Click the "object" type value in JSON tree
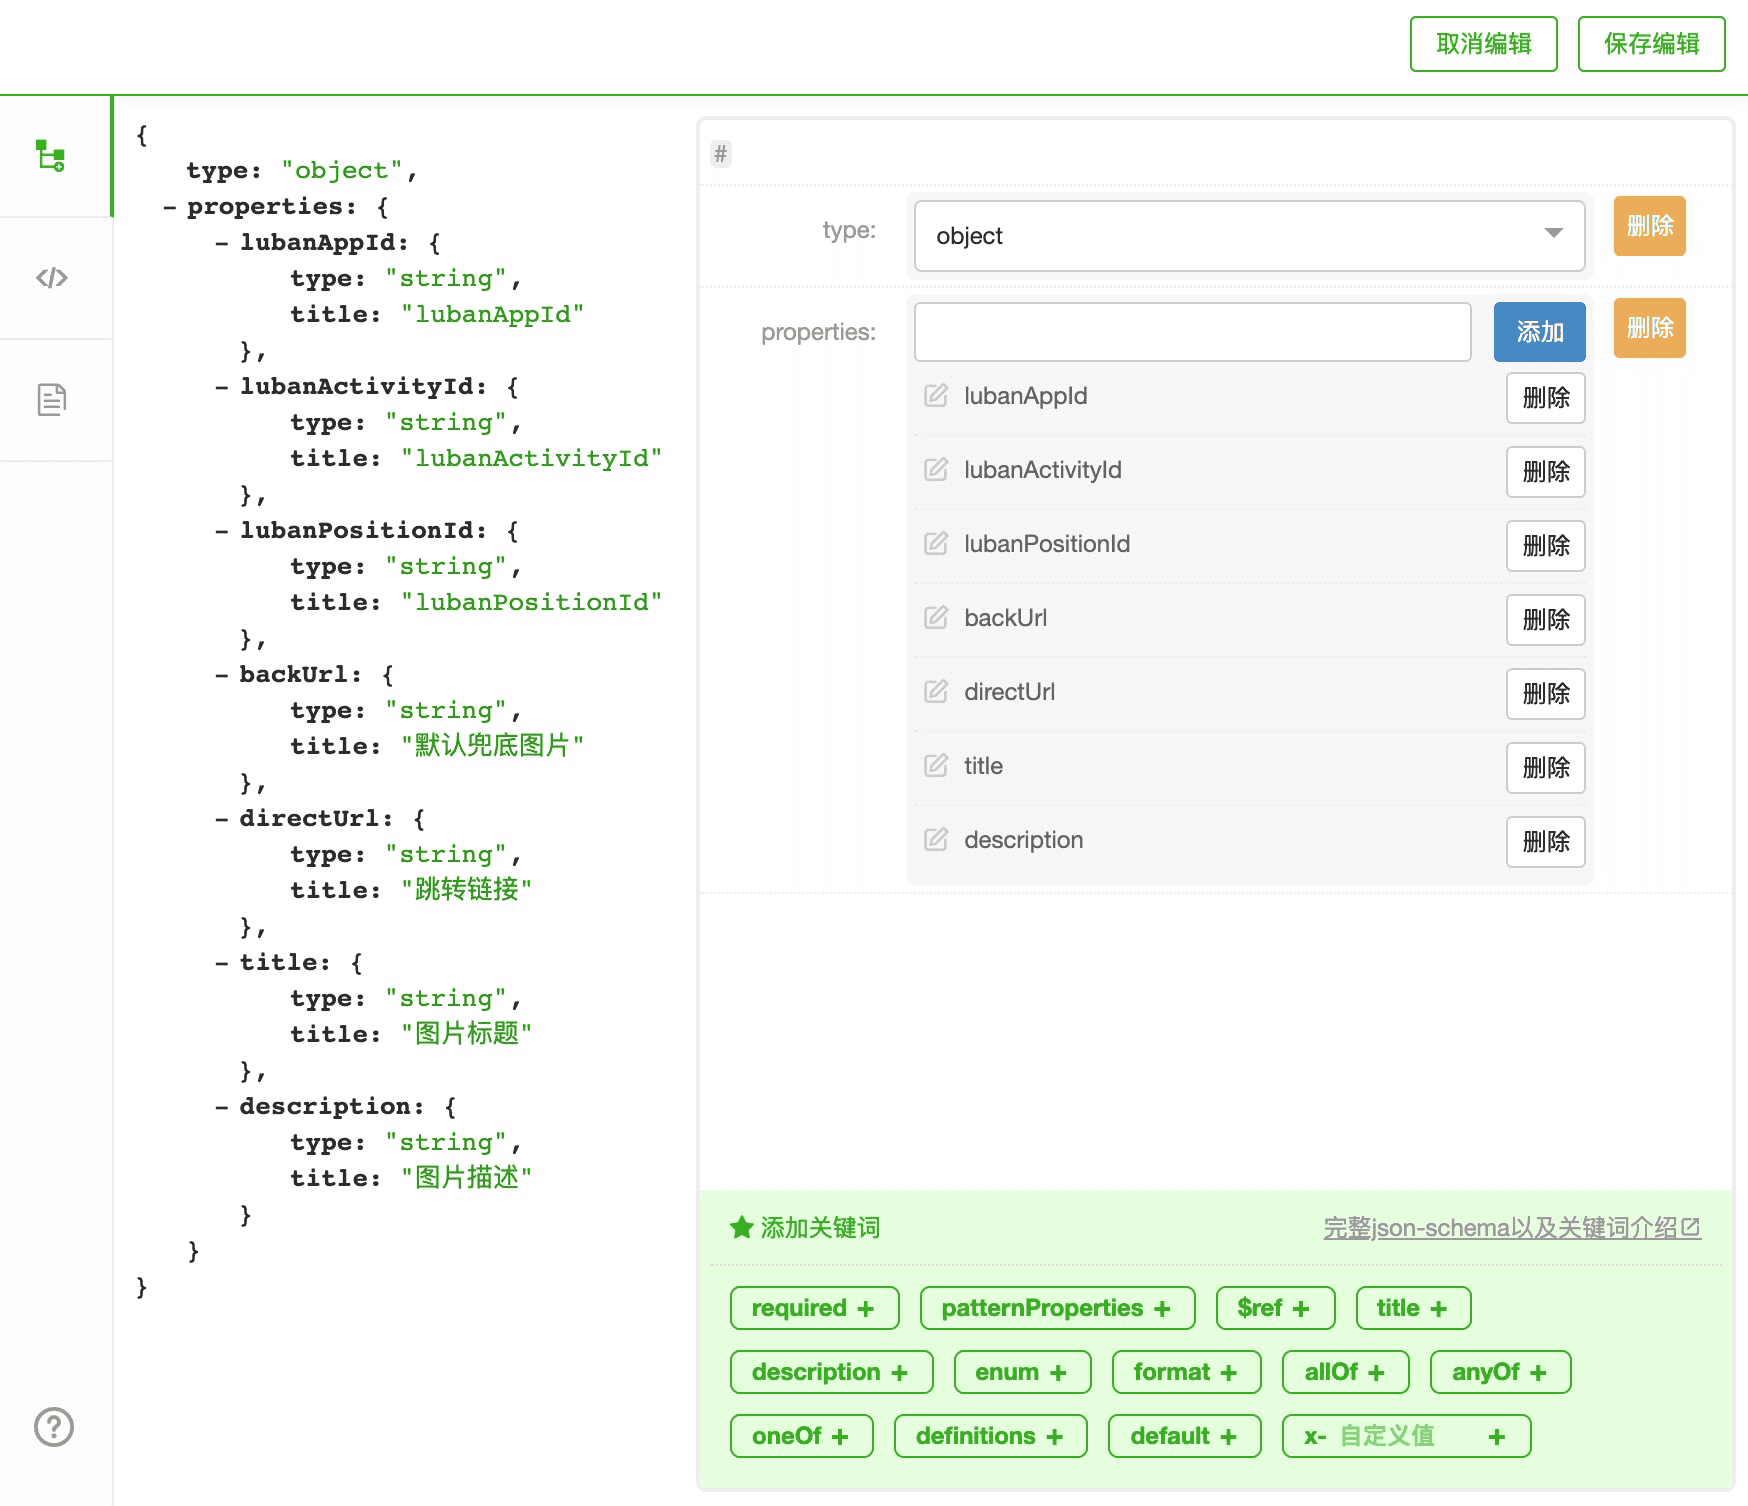Image resolution: width=1748 pixels, height=1506 pixels. point(342,171)
